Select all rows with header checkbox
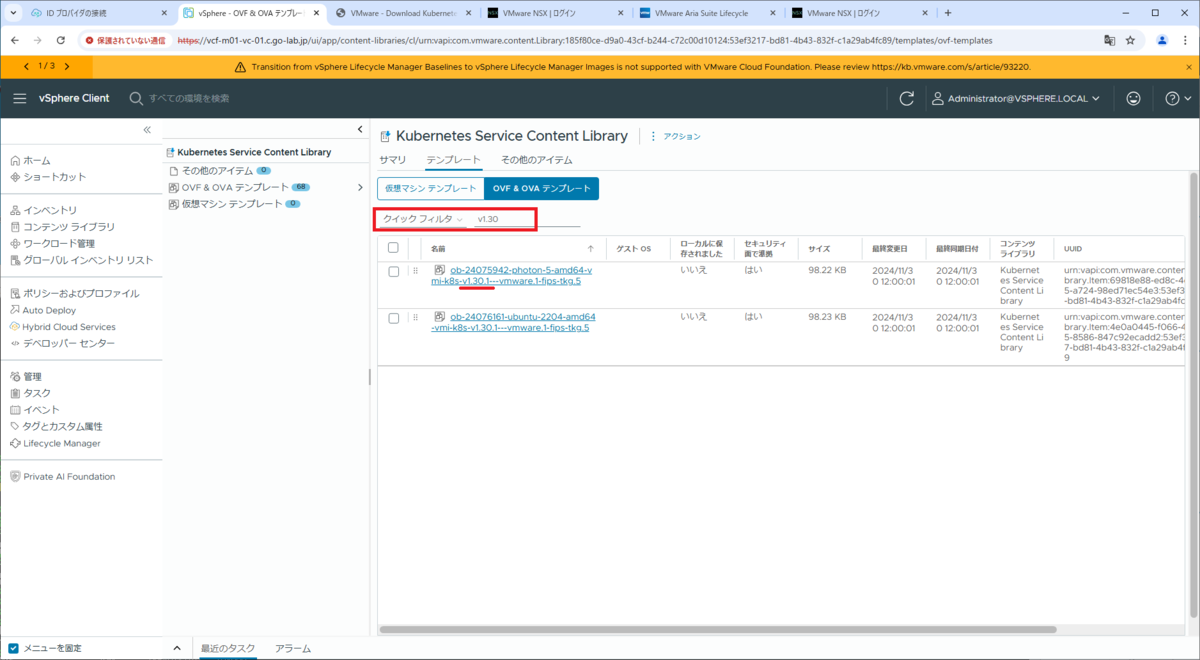The height and width of the screenshot is (660, 1200). (x=393, y=248)
